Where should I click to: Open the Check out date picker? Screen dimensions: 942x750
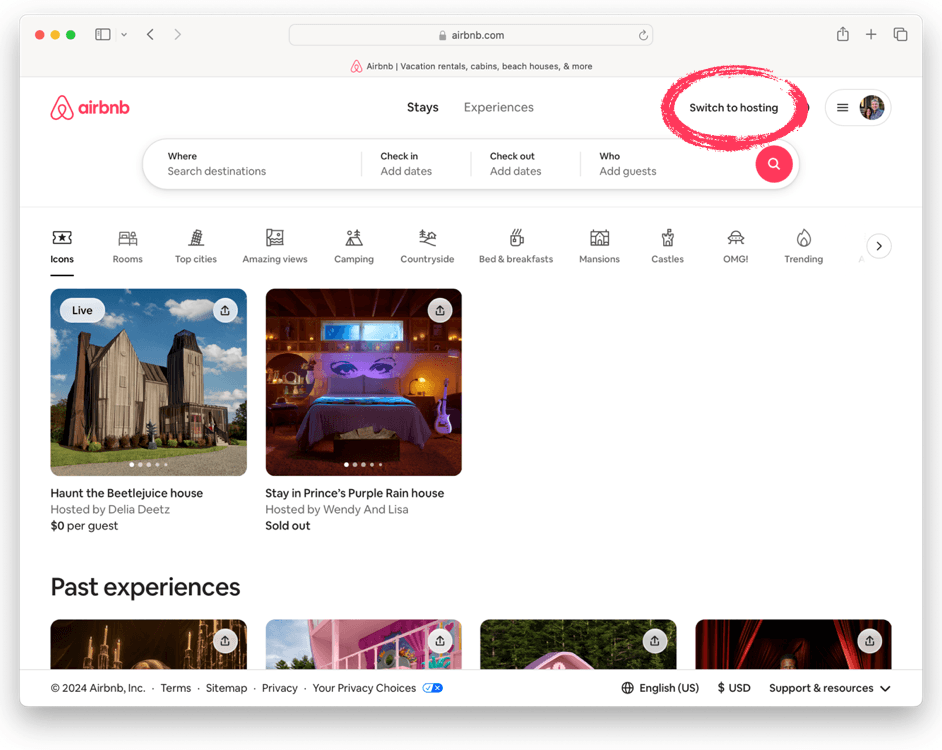coord(524,164)
